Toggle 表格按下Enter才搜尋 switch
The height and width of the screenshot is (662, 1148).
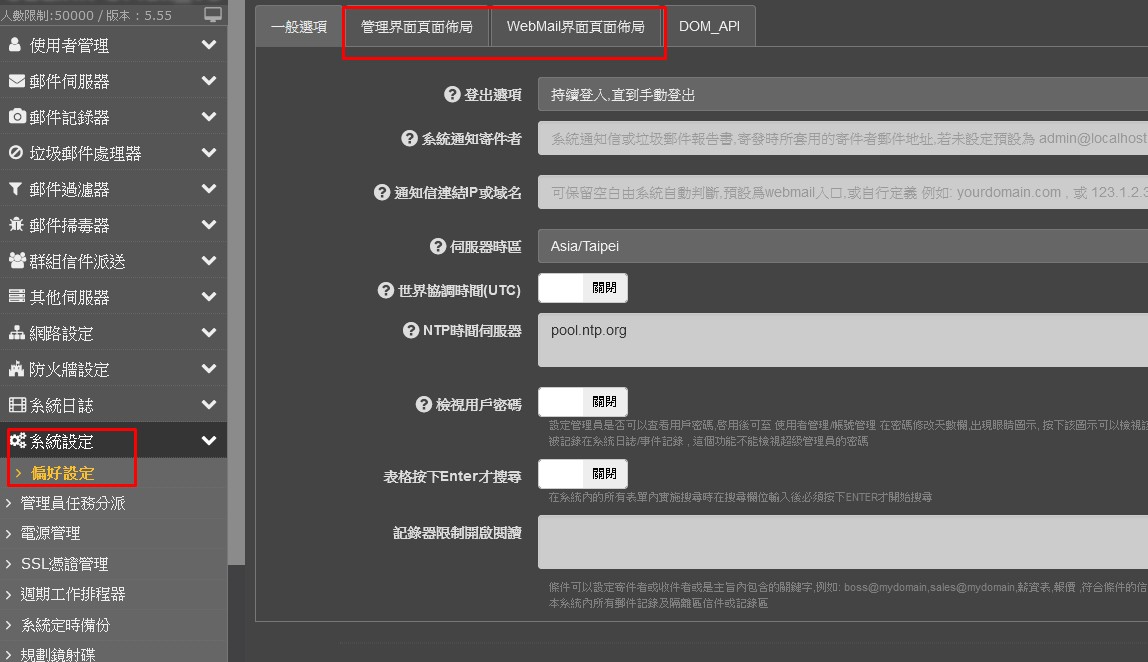pos(583,474)
